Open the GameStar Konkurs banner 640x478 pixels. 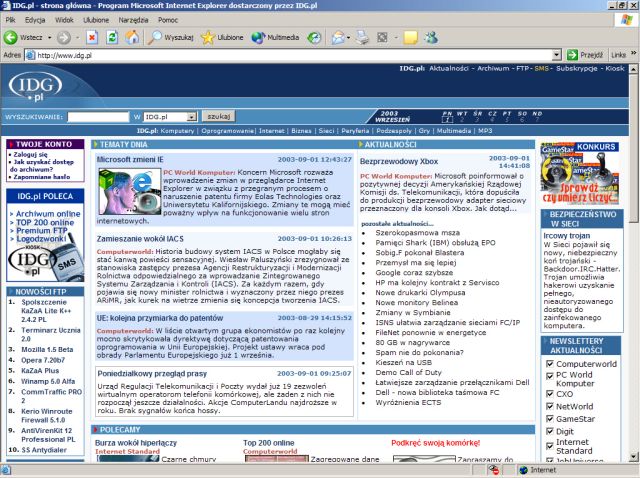point(580,173)
